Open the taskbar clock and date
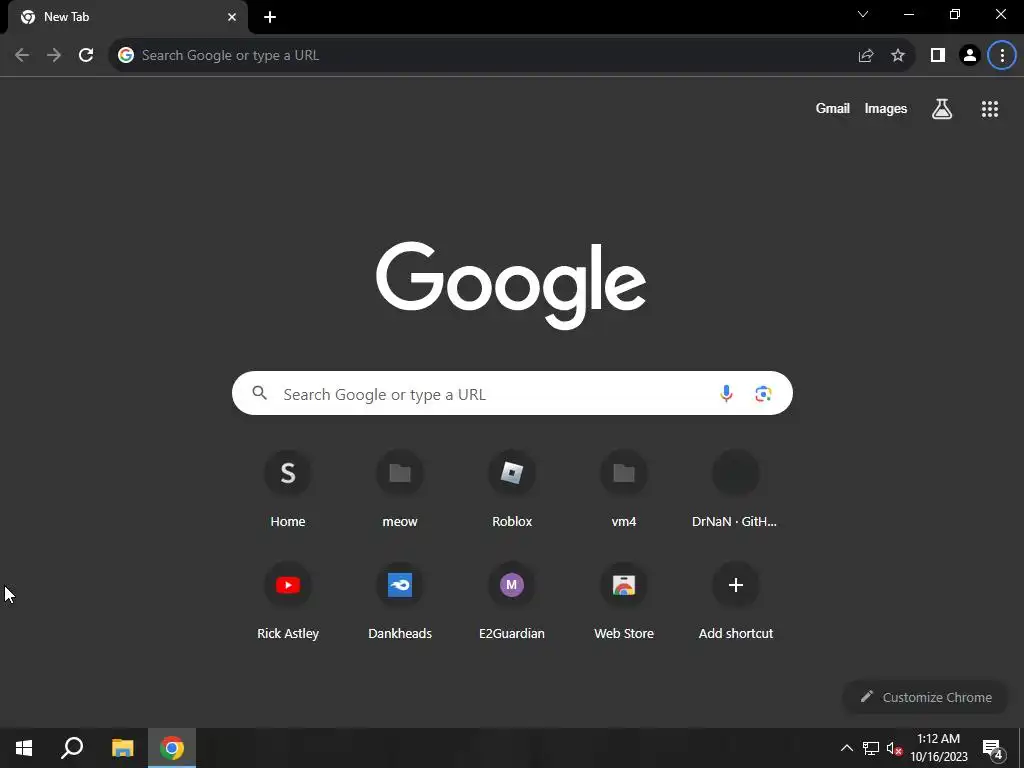 939,748
